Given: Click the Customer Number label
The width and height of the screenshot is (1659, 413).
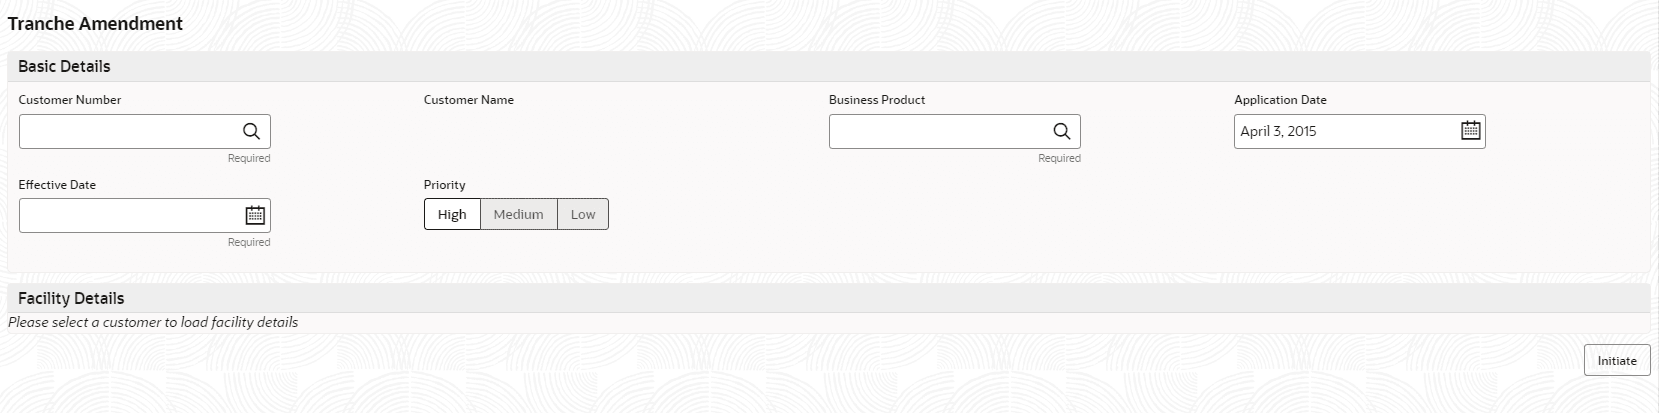Looking at the screenshot, I should [69, 100].
